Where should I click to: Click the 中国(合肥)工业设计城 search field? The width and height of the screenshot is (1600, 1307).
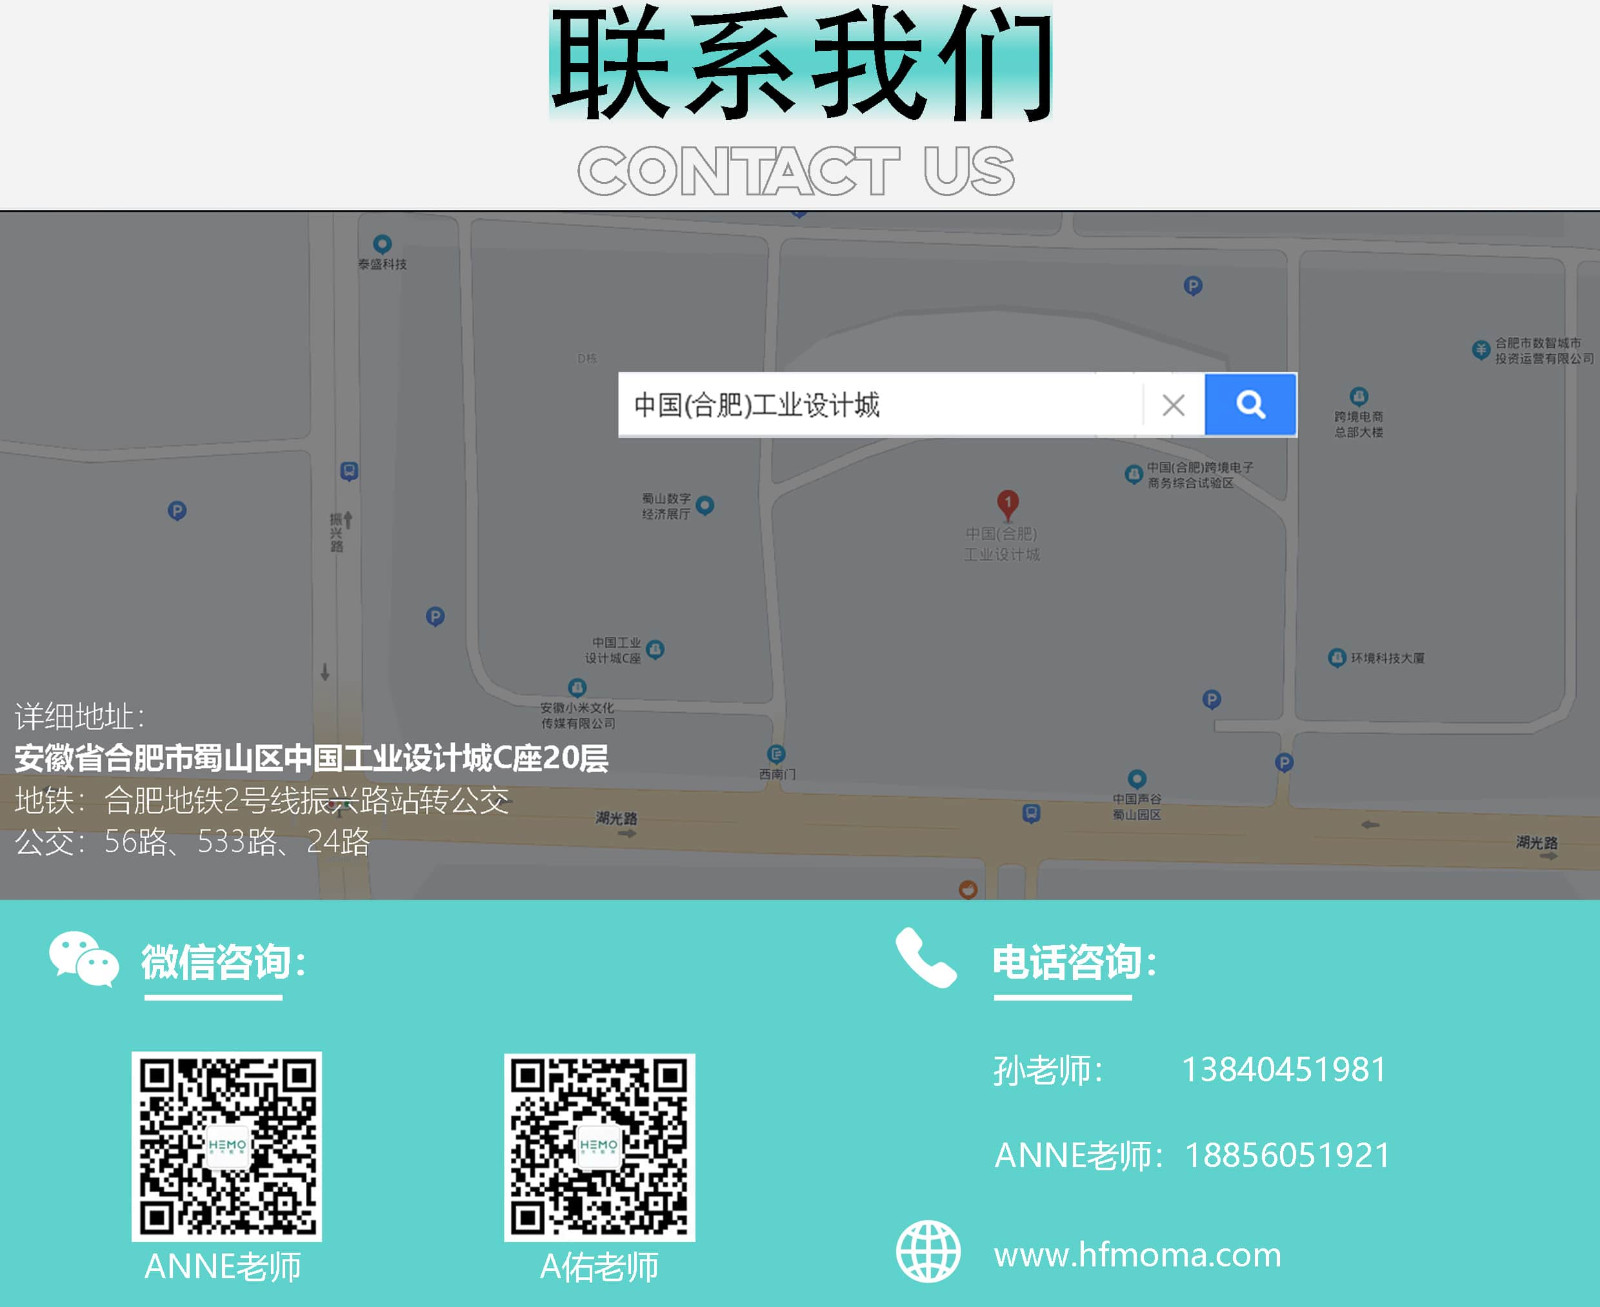point(880,405)
